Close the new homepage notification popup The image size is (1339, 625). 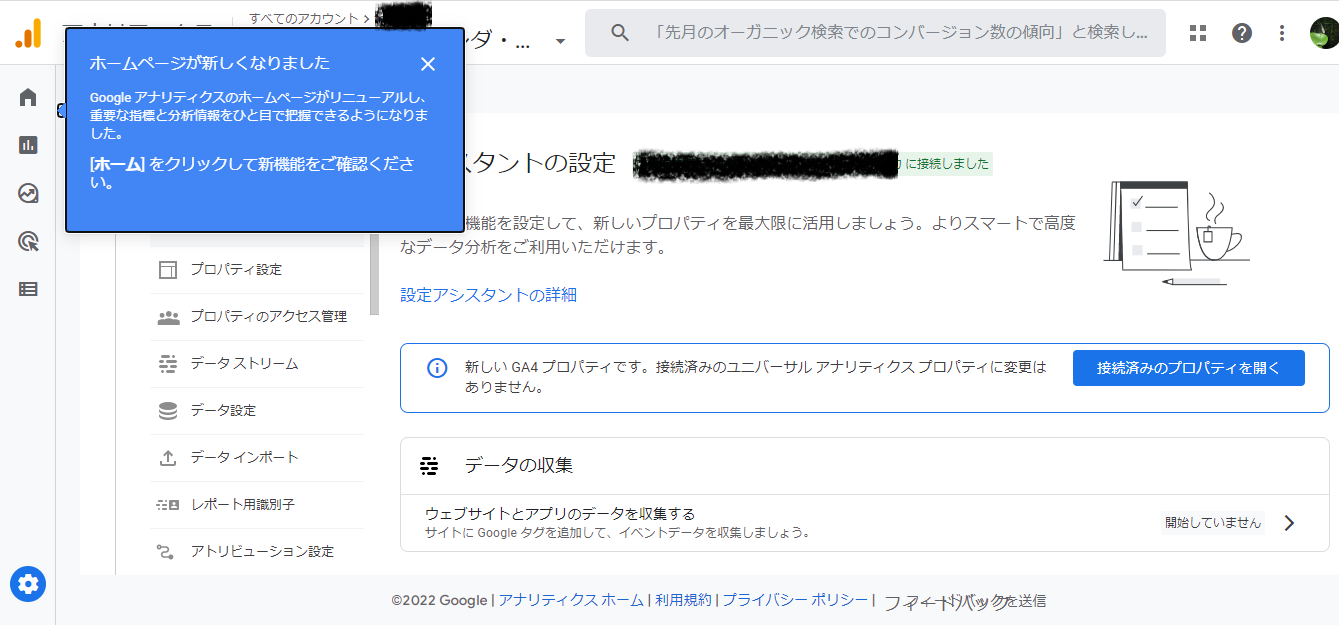[428, 64]
